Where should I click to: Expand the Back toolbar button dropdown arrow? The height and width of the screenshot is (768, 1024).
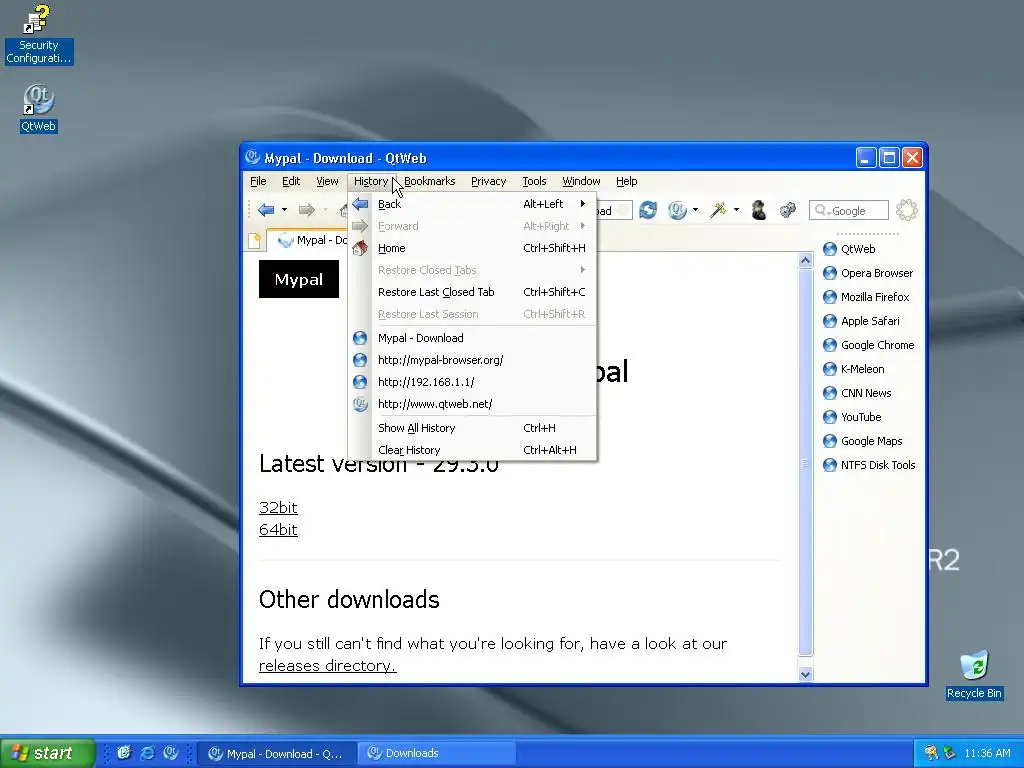click(x=284, y=210)
